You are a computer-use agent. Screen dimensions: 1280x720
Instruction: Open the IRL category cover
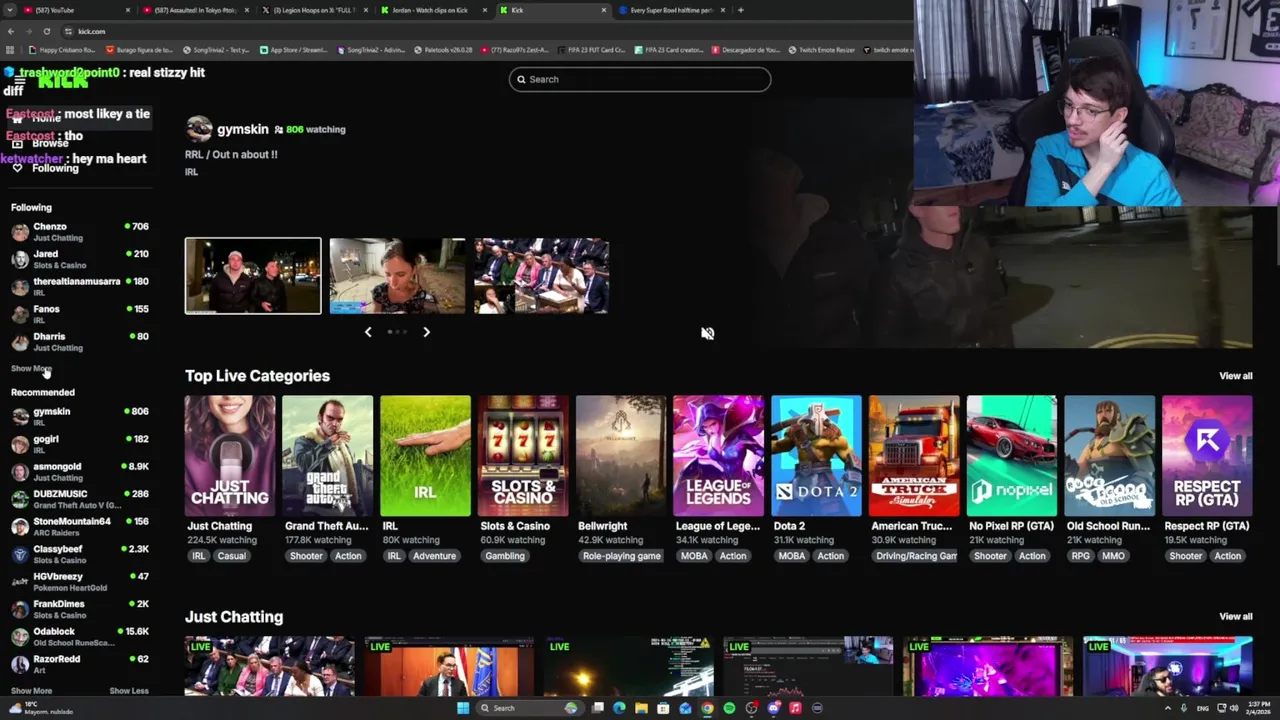click(x=425, y=456)
